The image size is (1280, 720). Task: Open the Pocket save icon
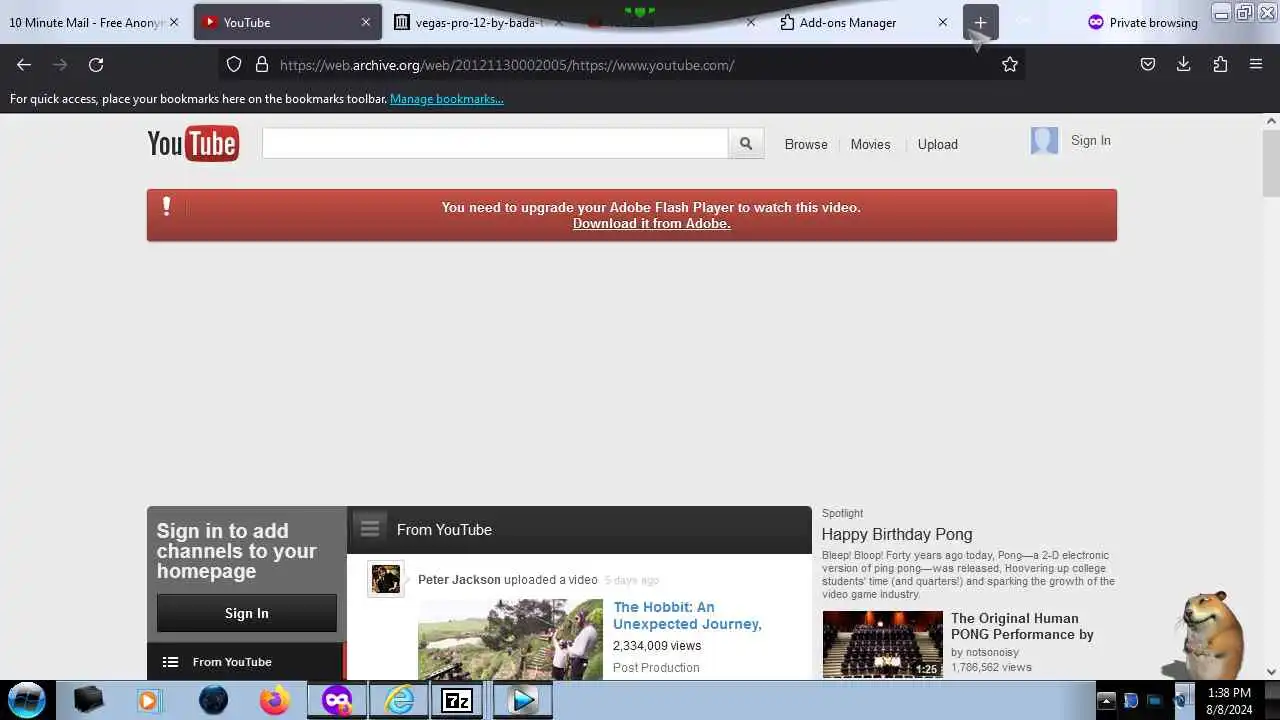click(1148, 64)
